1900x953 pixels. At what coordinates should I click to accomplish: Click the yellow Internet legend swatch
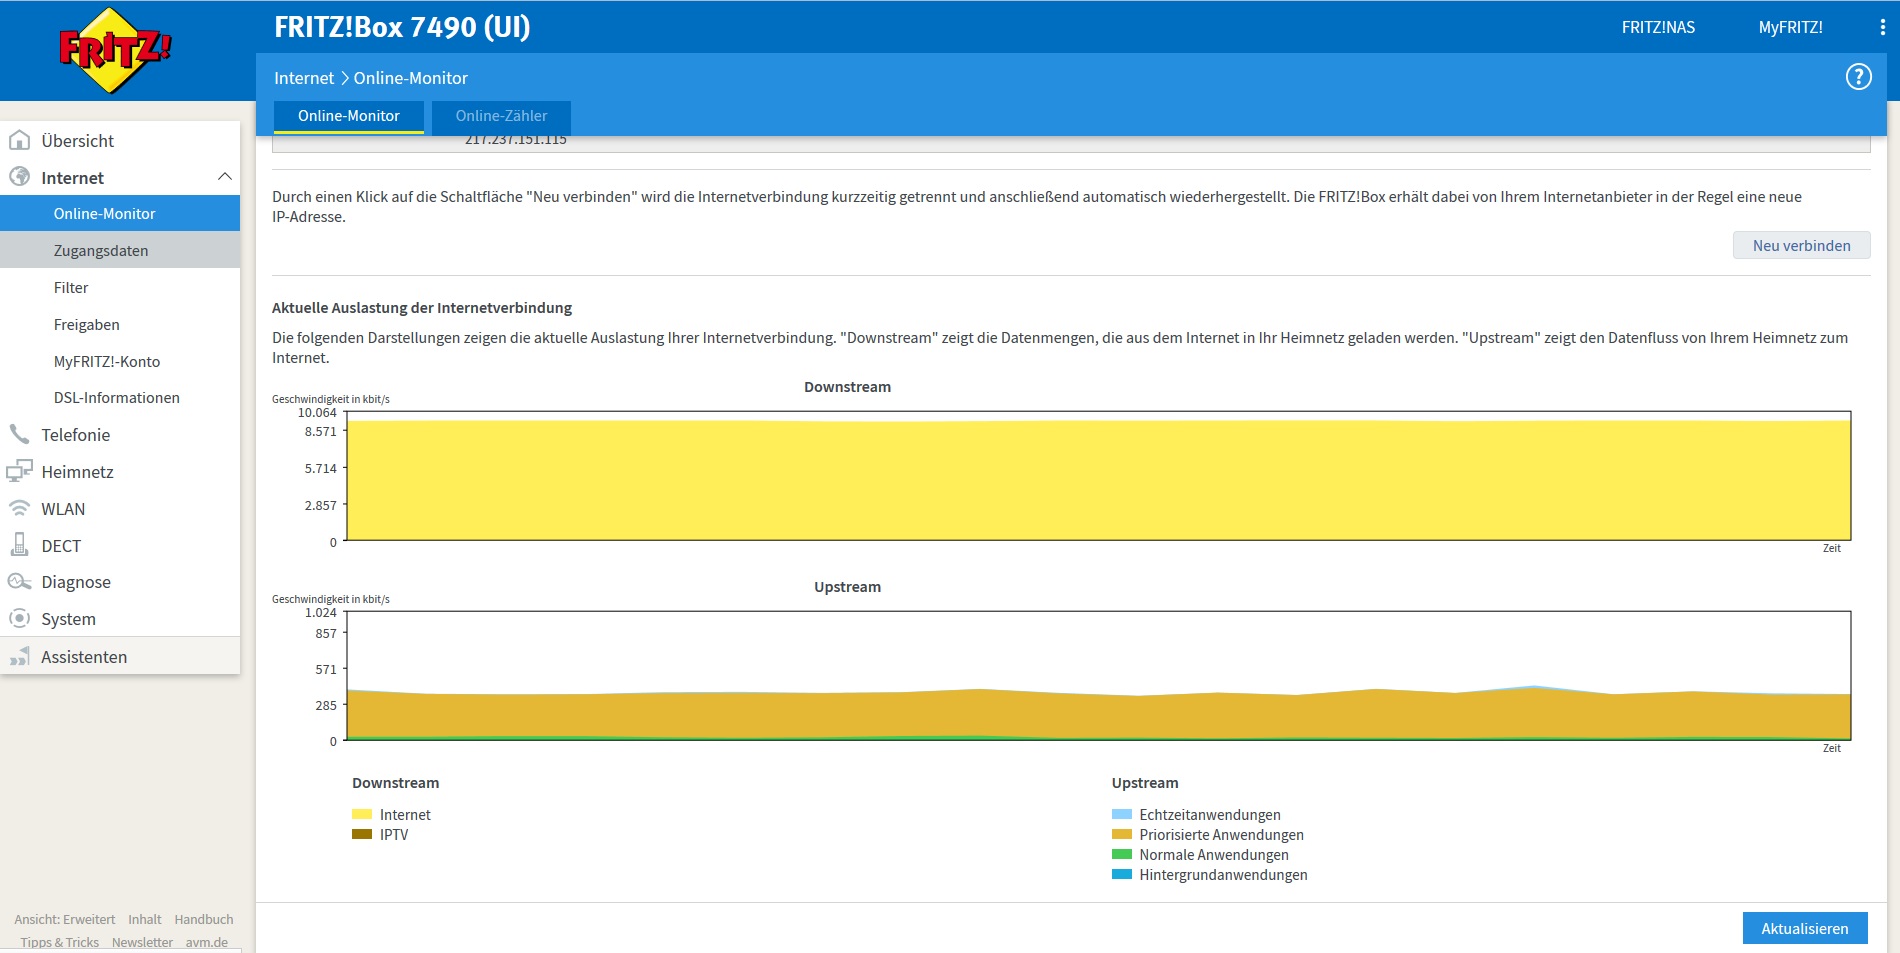(x=362, y=814)
